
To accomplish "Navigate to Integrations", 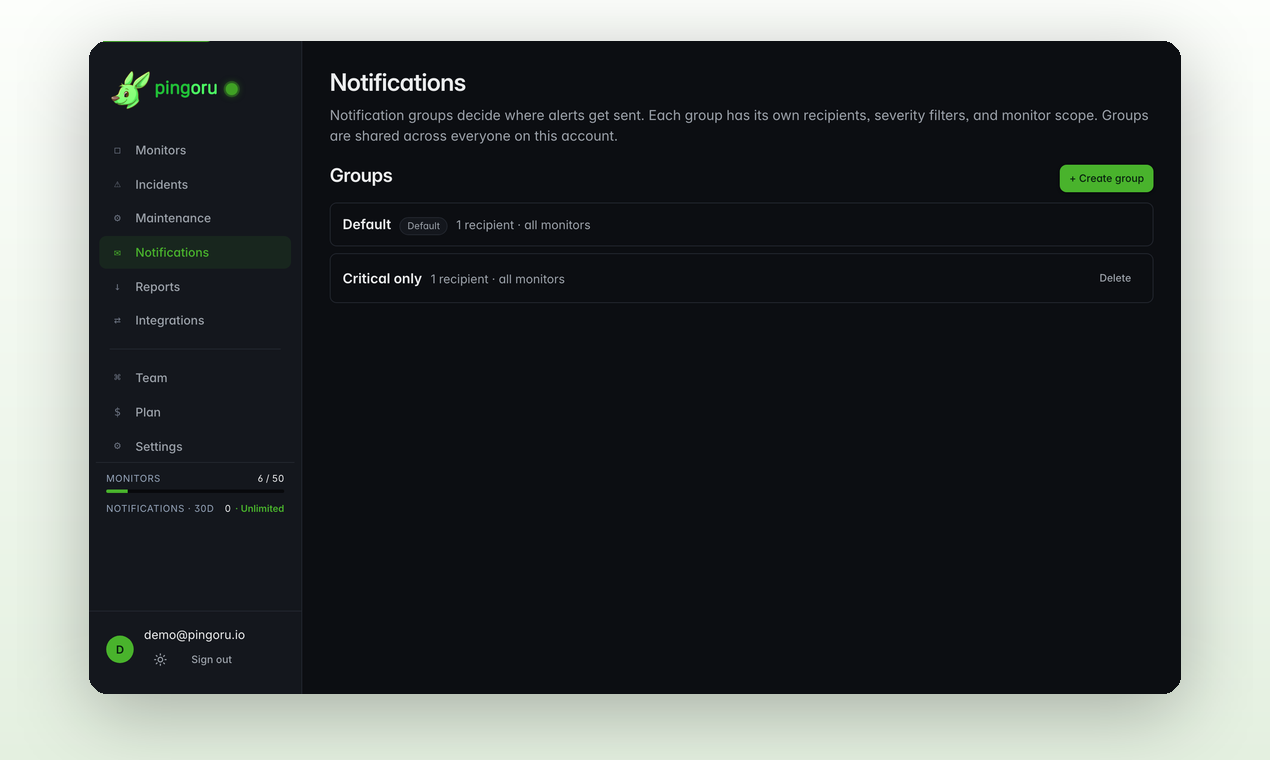I will [195, 321].
